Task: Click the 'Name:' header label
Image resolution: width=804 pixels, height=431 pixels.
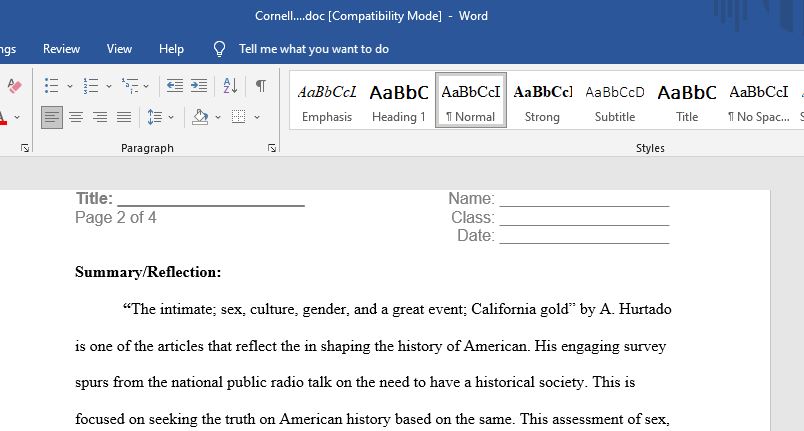Action: [x=471, y=198]
